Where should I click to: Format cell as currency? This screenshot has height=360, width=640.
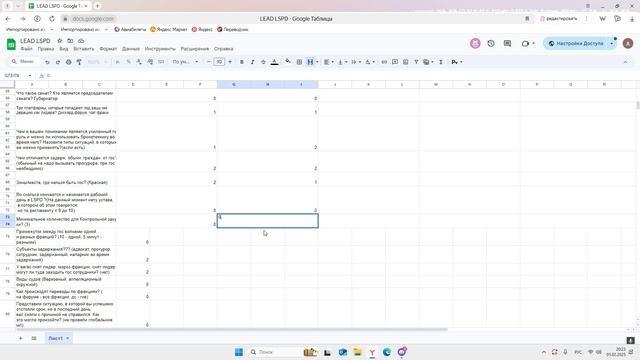pos(118,62)
